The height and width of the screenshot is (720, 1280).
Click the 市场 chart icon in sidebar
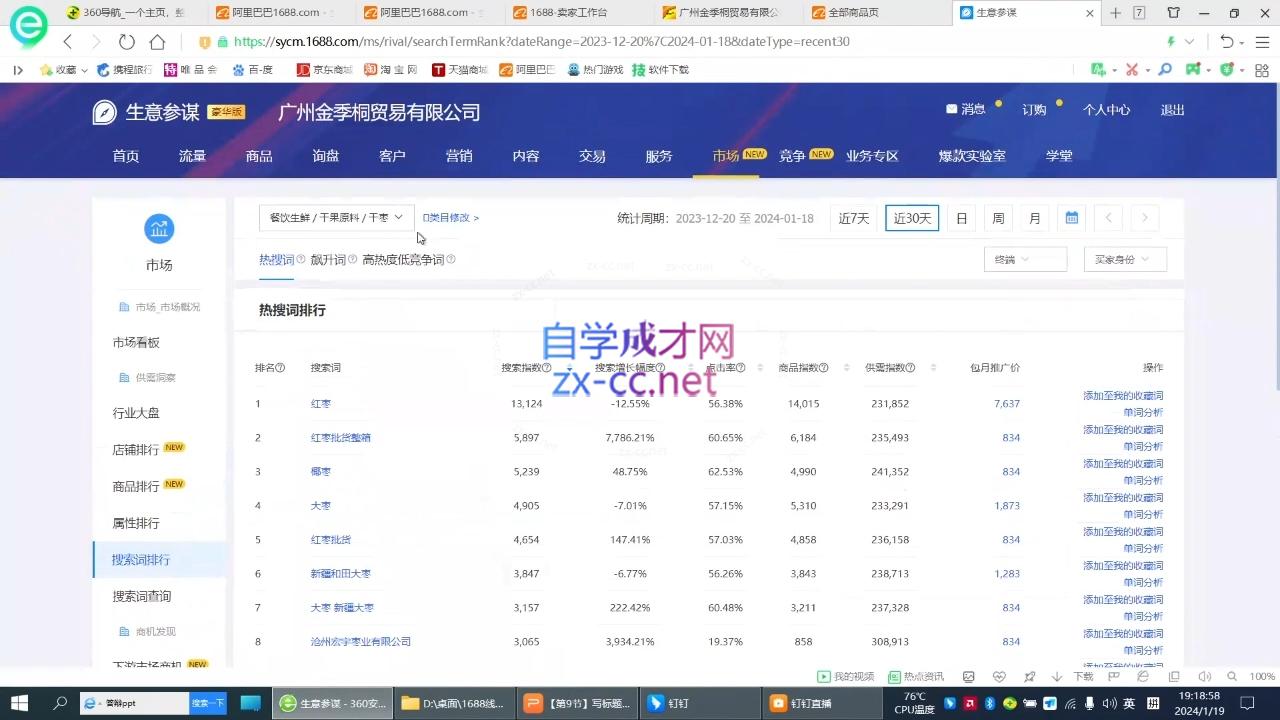pyautogui.click(x=159, y=229)
